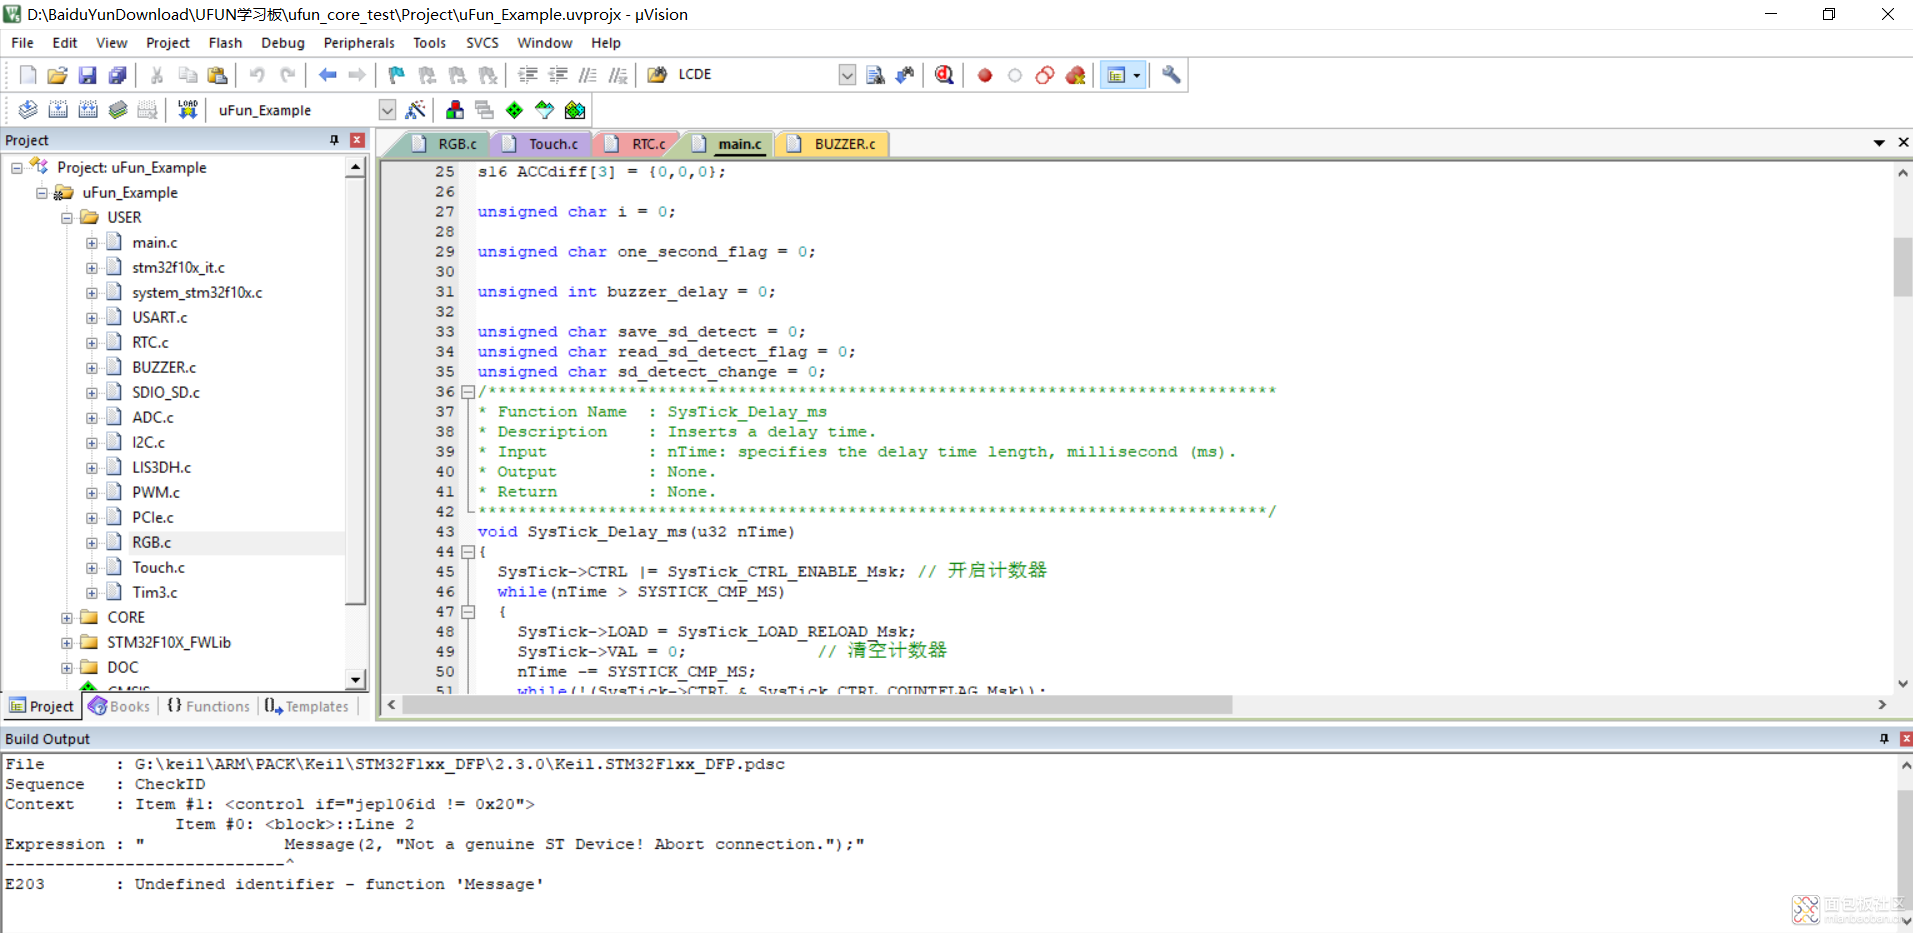Open the Configuration wrench icon
Screen dimensions: 1913x933
point(1171,75)
